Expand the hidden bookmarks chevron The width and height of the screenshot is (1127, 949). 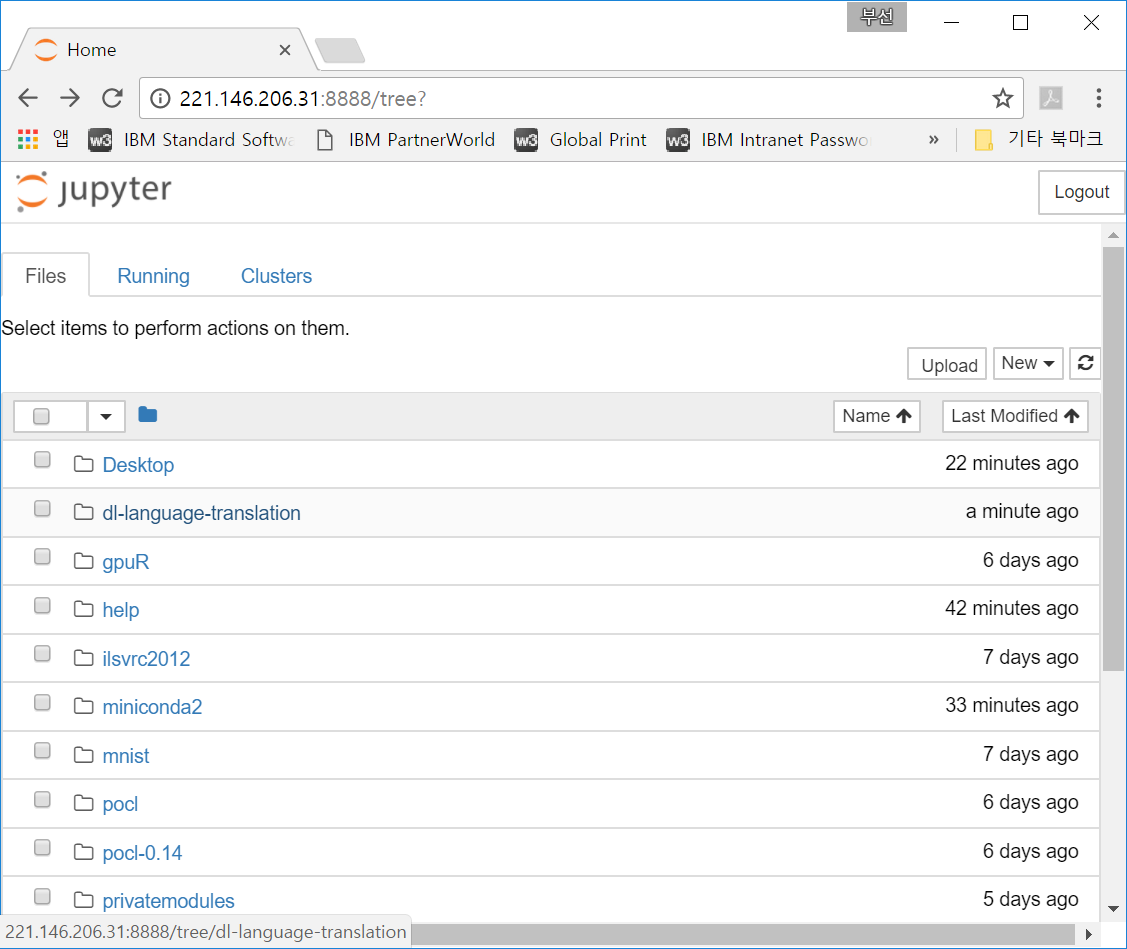[933, 139]
